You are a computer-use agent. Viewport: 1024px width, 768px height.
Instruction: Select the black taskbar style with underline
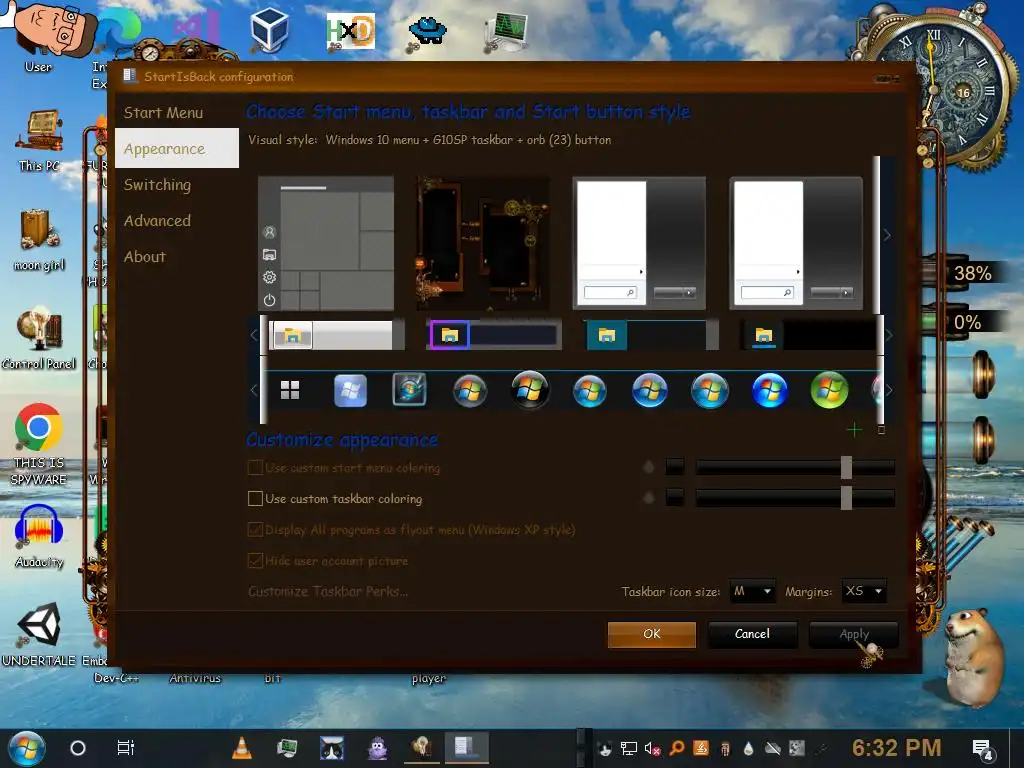pyautogui.click(x=810, y=335)
